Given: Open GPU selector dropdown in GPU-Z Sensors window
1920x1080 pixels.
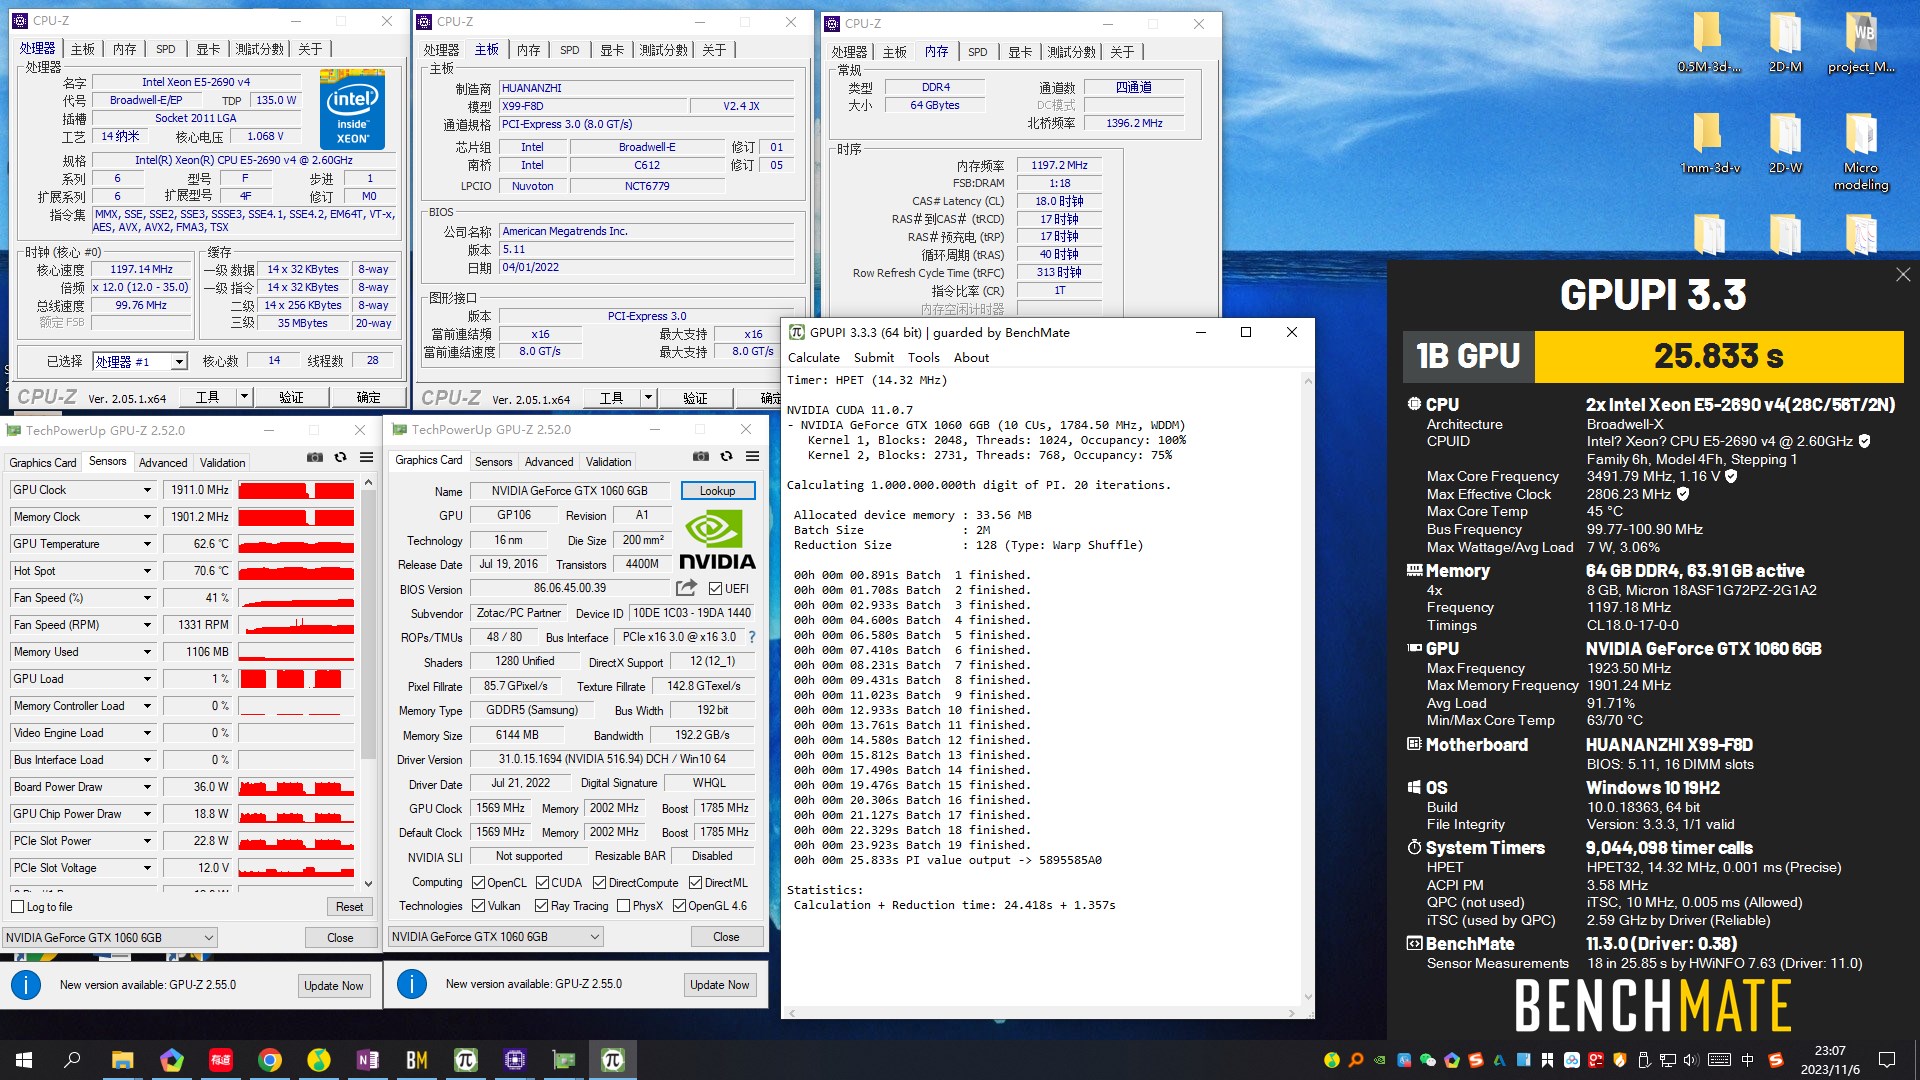Looking at the screenshot, I should (x=109, y=938).
